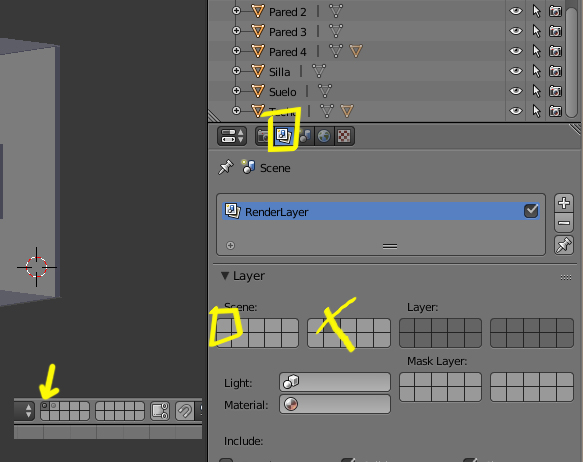Select the RenderLayer list entry
The image size is (583, 462).
(380, 211)
